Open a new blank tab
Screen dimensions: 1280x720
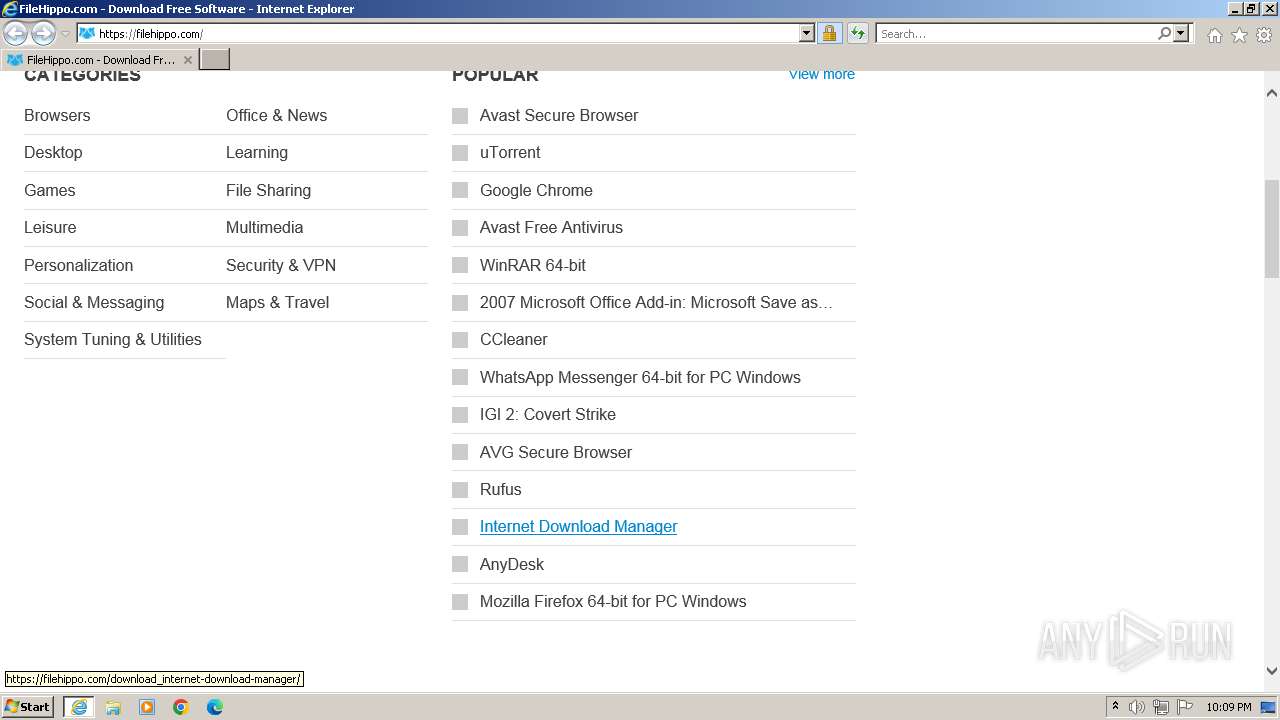coord(215,60)
